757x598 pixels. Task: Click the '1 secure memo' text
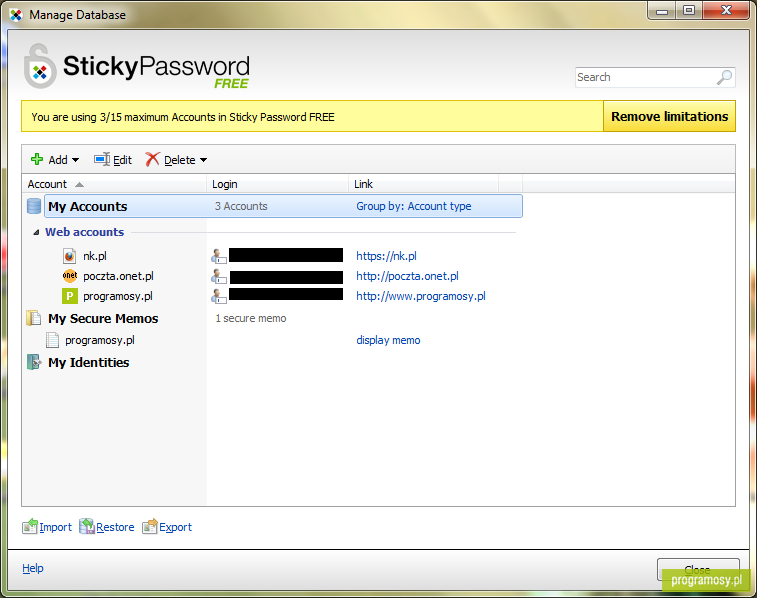251,319
